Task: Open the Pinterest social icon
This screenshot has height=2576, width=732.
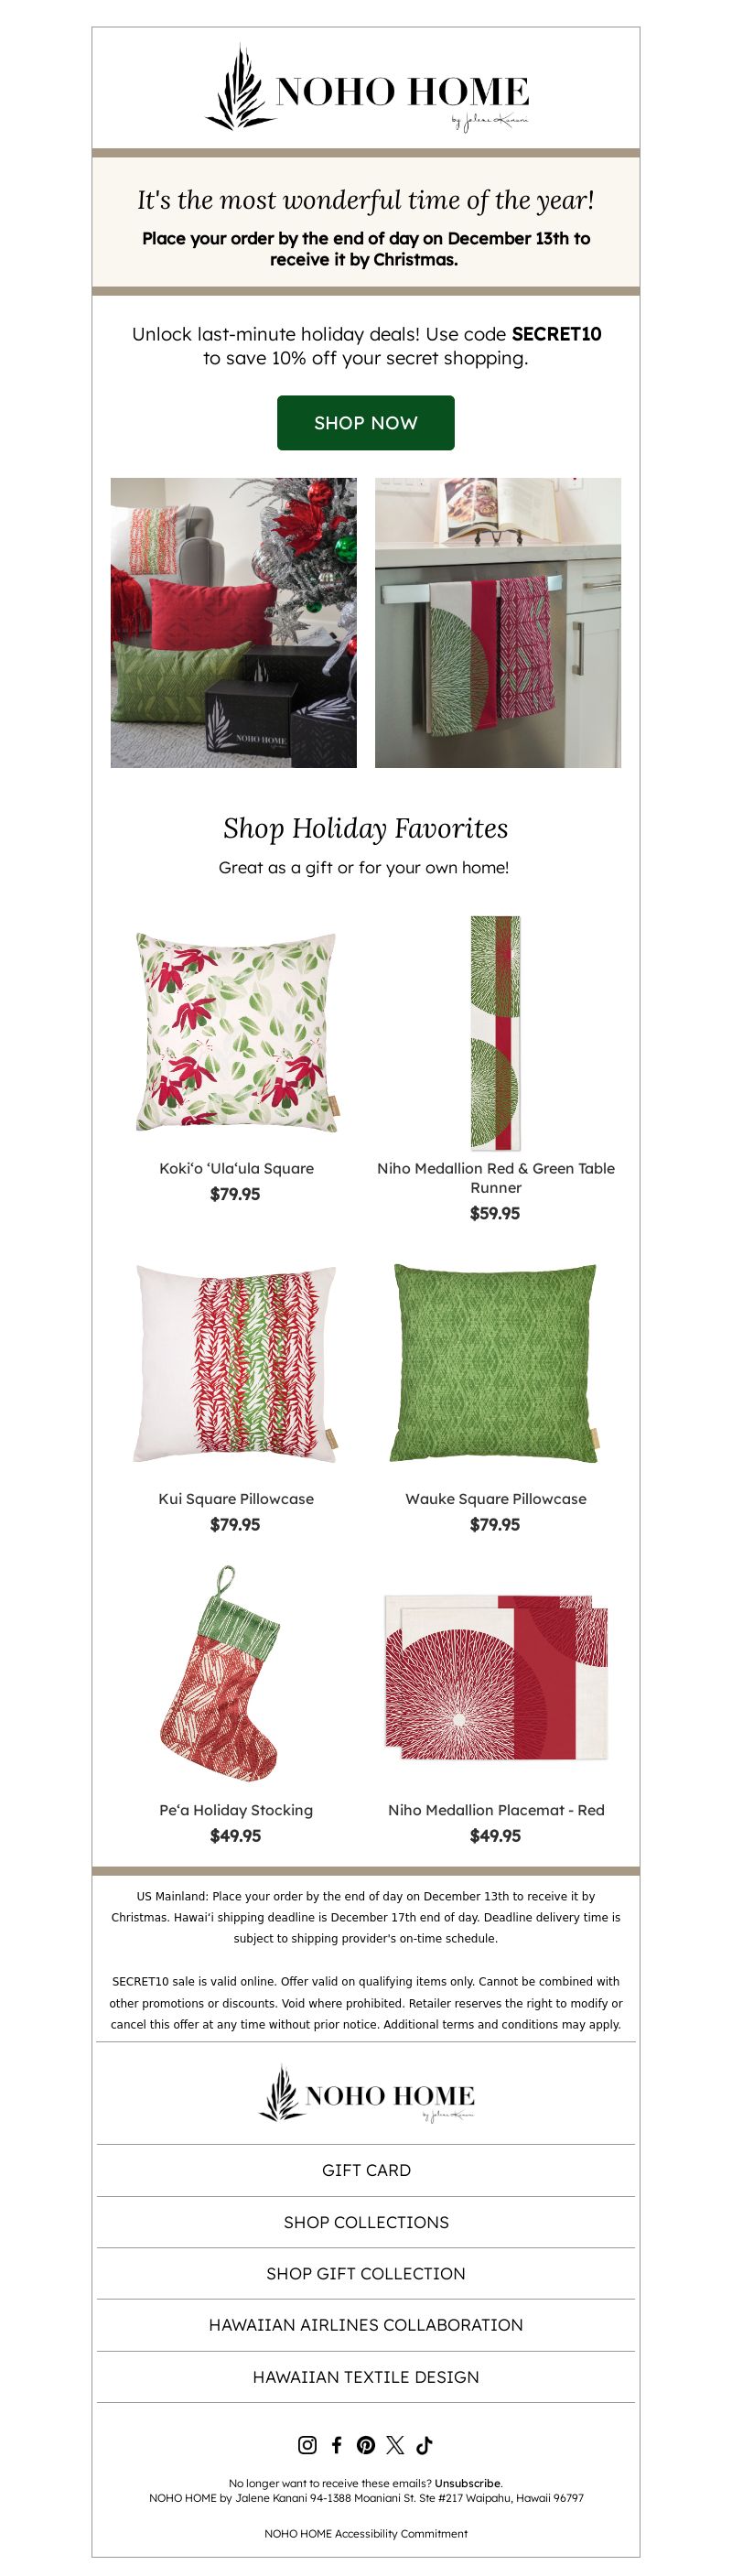Action: (x=366, y=2444)
